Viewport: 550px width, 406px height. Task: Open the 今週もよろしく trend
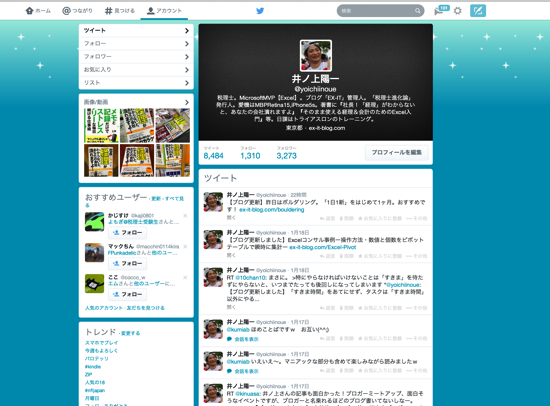point(101,351)
